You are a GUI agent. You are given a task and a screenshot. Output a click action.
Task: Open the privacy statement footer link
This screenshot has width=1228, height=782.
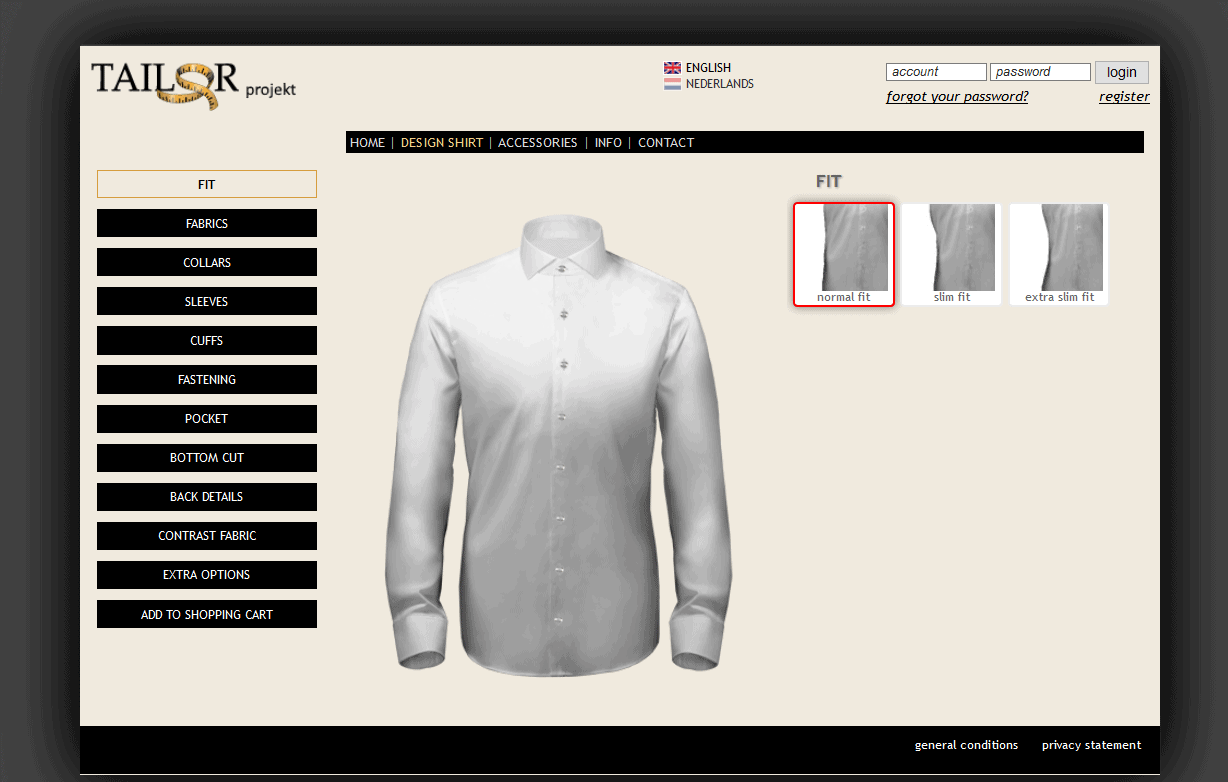click(1091, 745)
